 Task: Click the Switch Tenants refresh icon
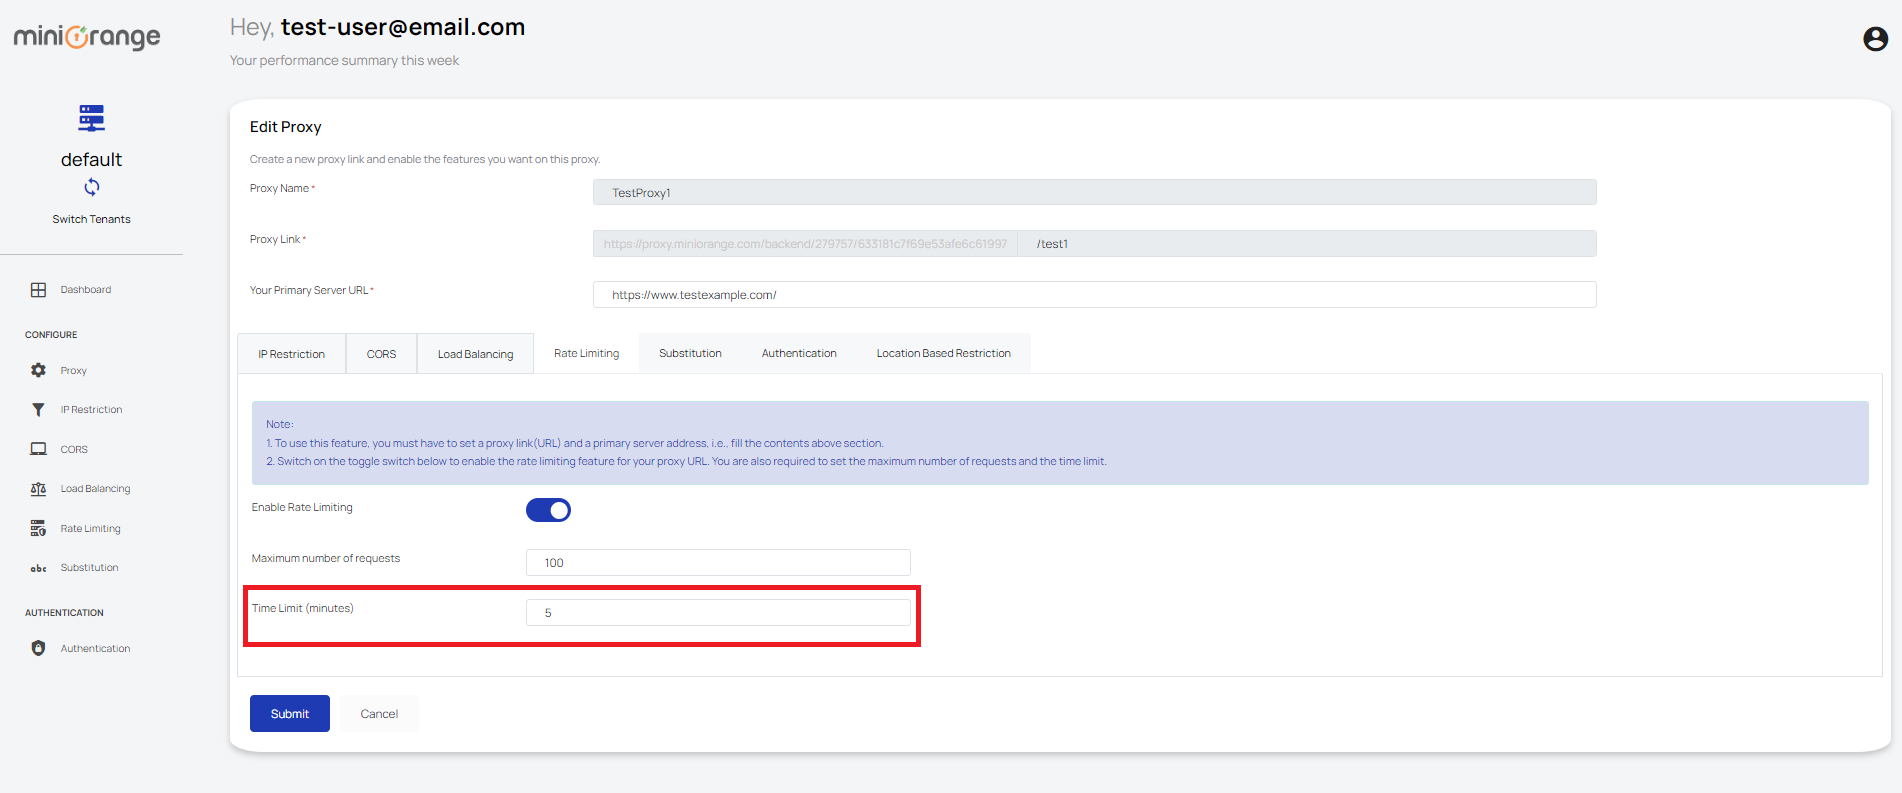tap(92, 187)
